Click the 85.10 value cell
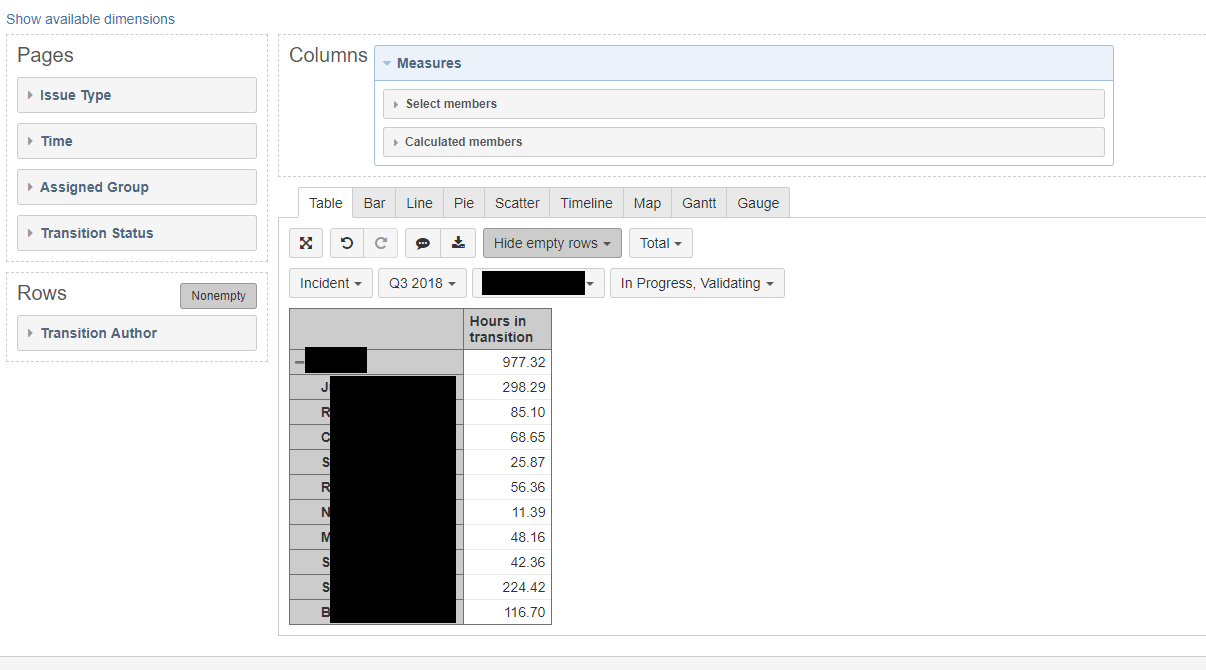 507,412
